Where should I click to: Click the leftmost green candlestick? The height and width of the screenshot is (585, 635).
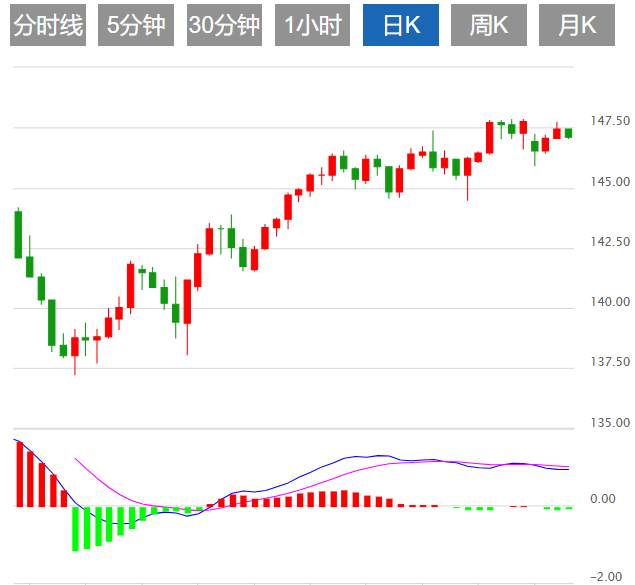(x=18, y=235)
